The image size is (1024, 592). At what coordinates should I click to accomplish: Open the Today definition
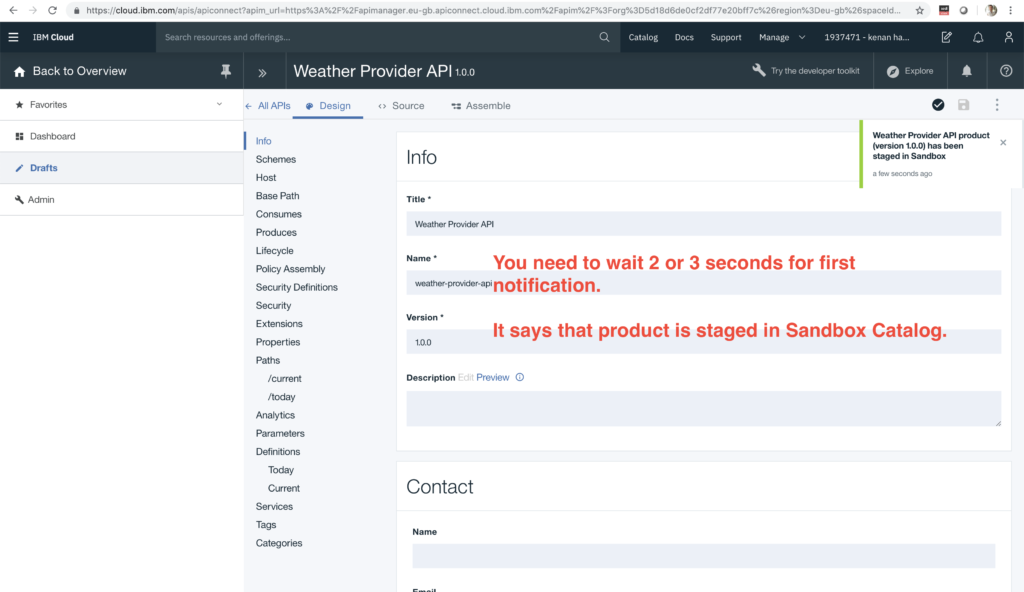pyautogui.click(x=281, y=470)
